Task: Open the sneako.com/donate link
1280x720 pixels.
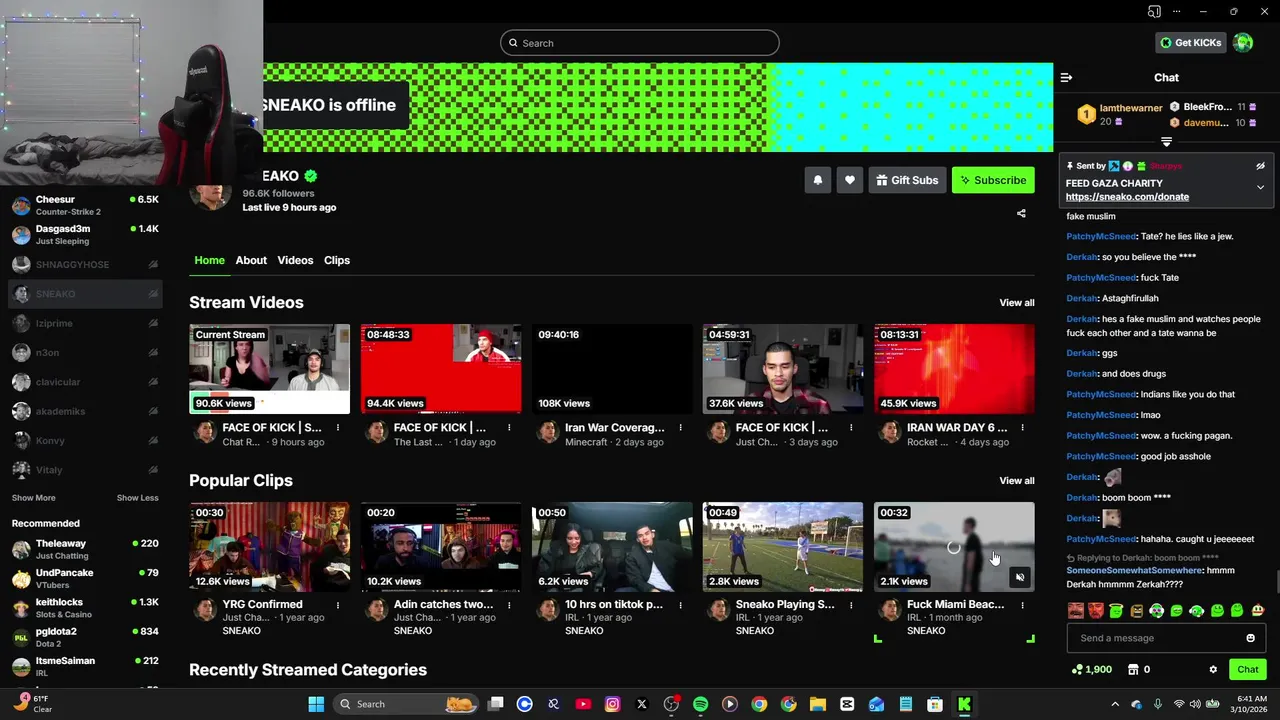Action: [1127, 197]
